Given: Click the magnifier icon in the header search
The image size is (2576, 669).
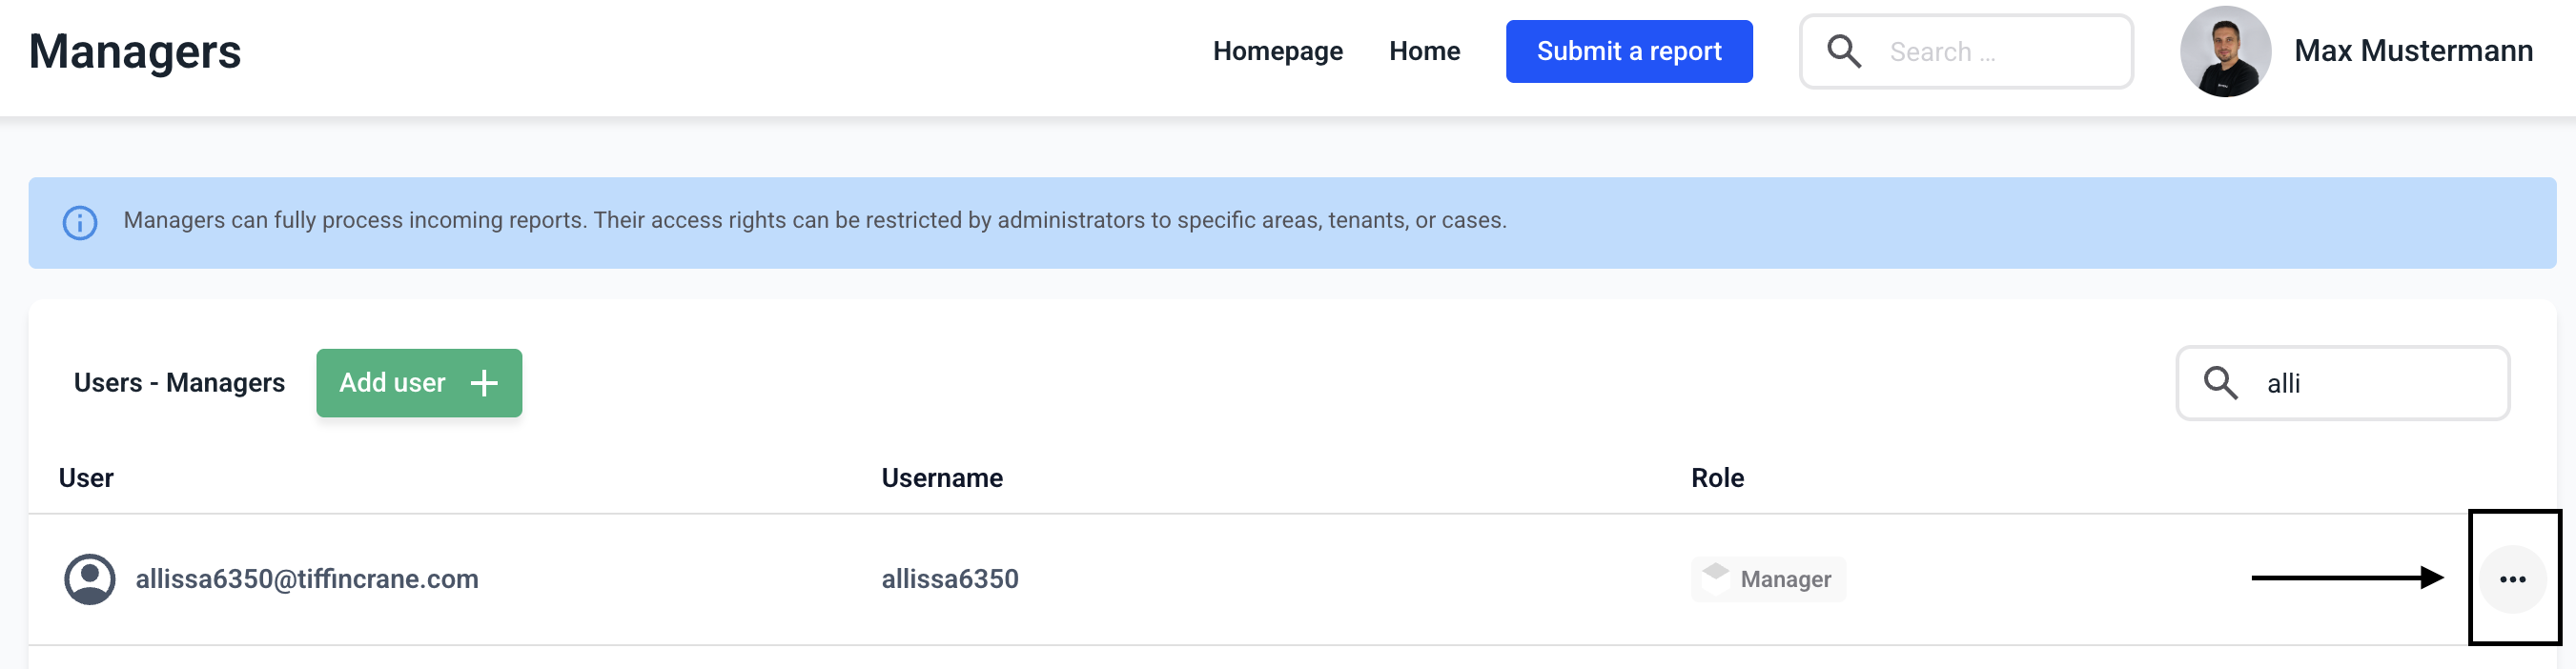Looking at the screenshot, I should pyautogui.click(x=1844, y=51).
